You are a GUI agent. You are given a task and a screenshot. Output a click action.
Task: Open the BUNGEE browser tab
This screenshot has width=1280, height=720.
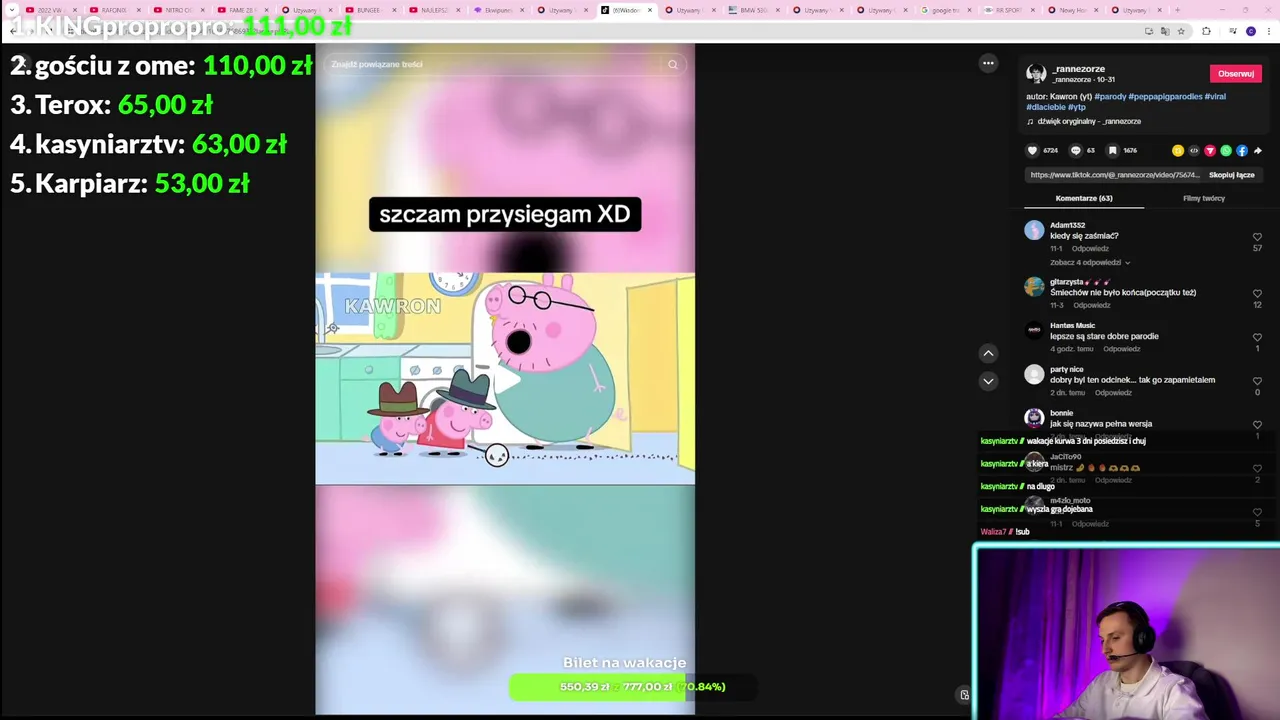click(369, 10)
